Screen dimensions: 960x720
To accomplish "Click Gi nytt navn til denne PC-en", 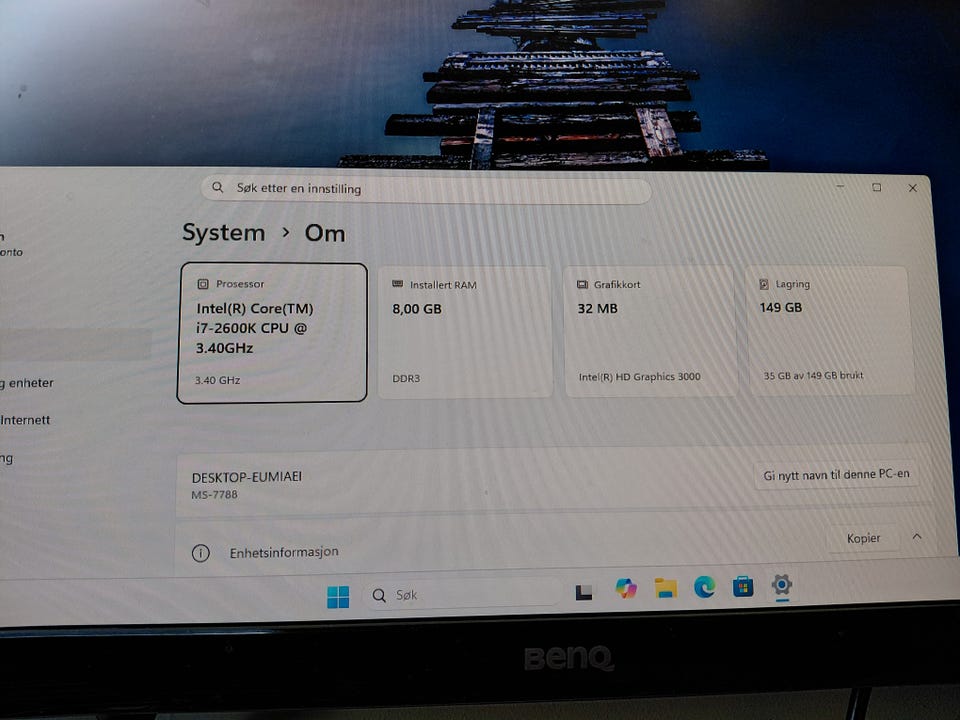I will (x=836, y=474).
